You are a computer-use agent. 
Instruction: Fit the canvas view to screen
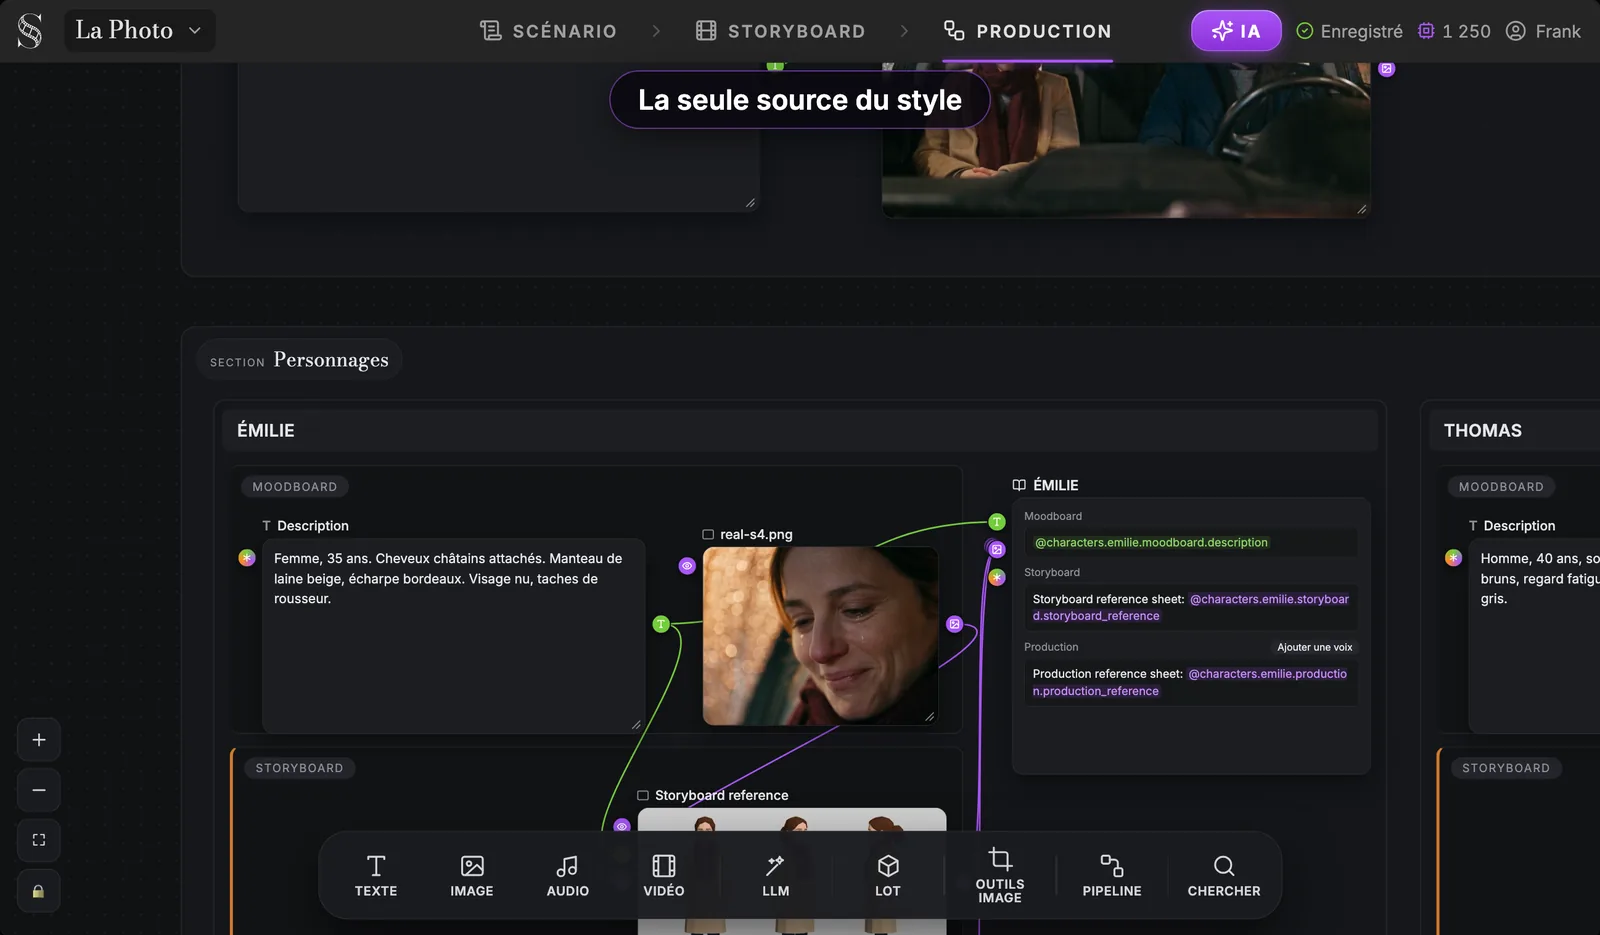click(x=39, y=840)
